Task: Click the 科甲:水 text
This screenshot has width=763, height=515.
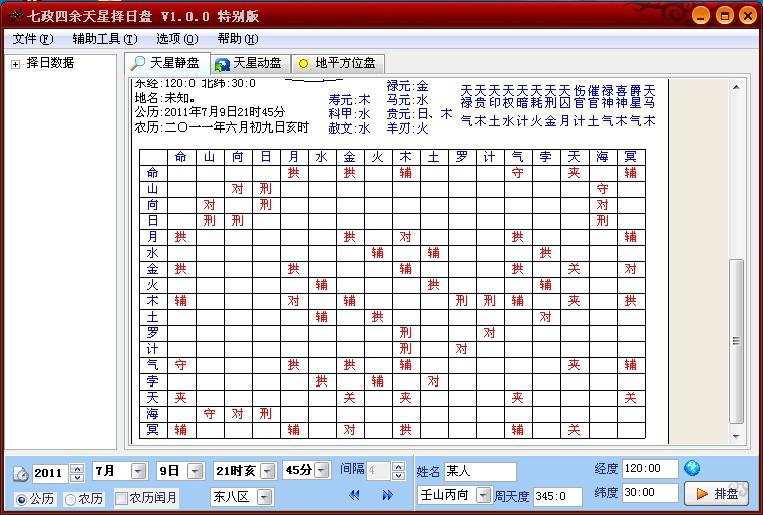Action: (349, 114)
